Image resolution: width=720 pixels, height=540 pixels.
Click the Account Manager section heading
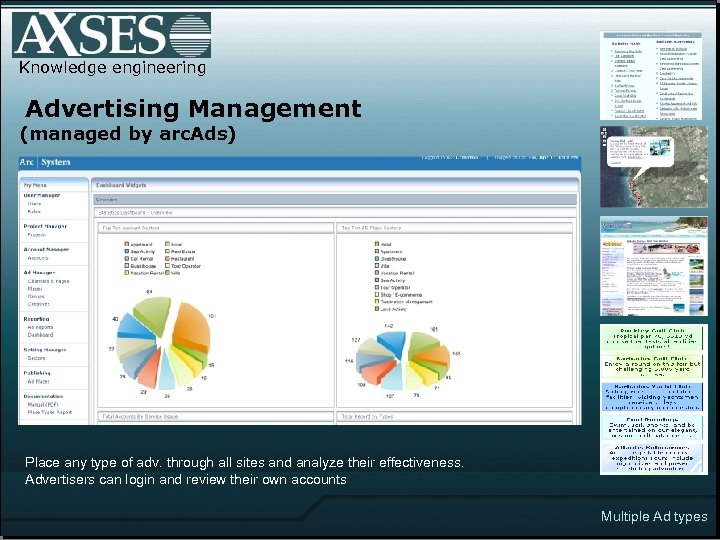46,249
